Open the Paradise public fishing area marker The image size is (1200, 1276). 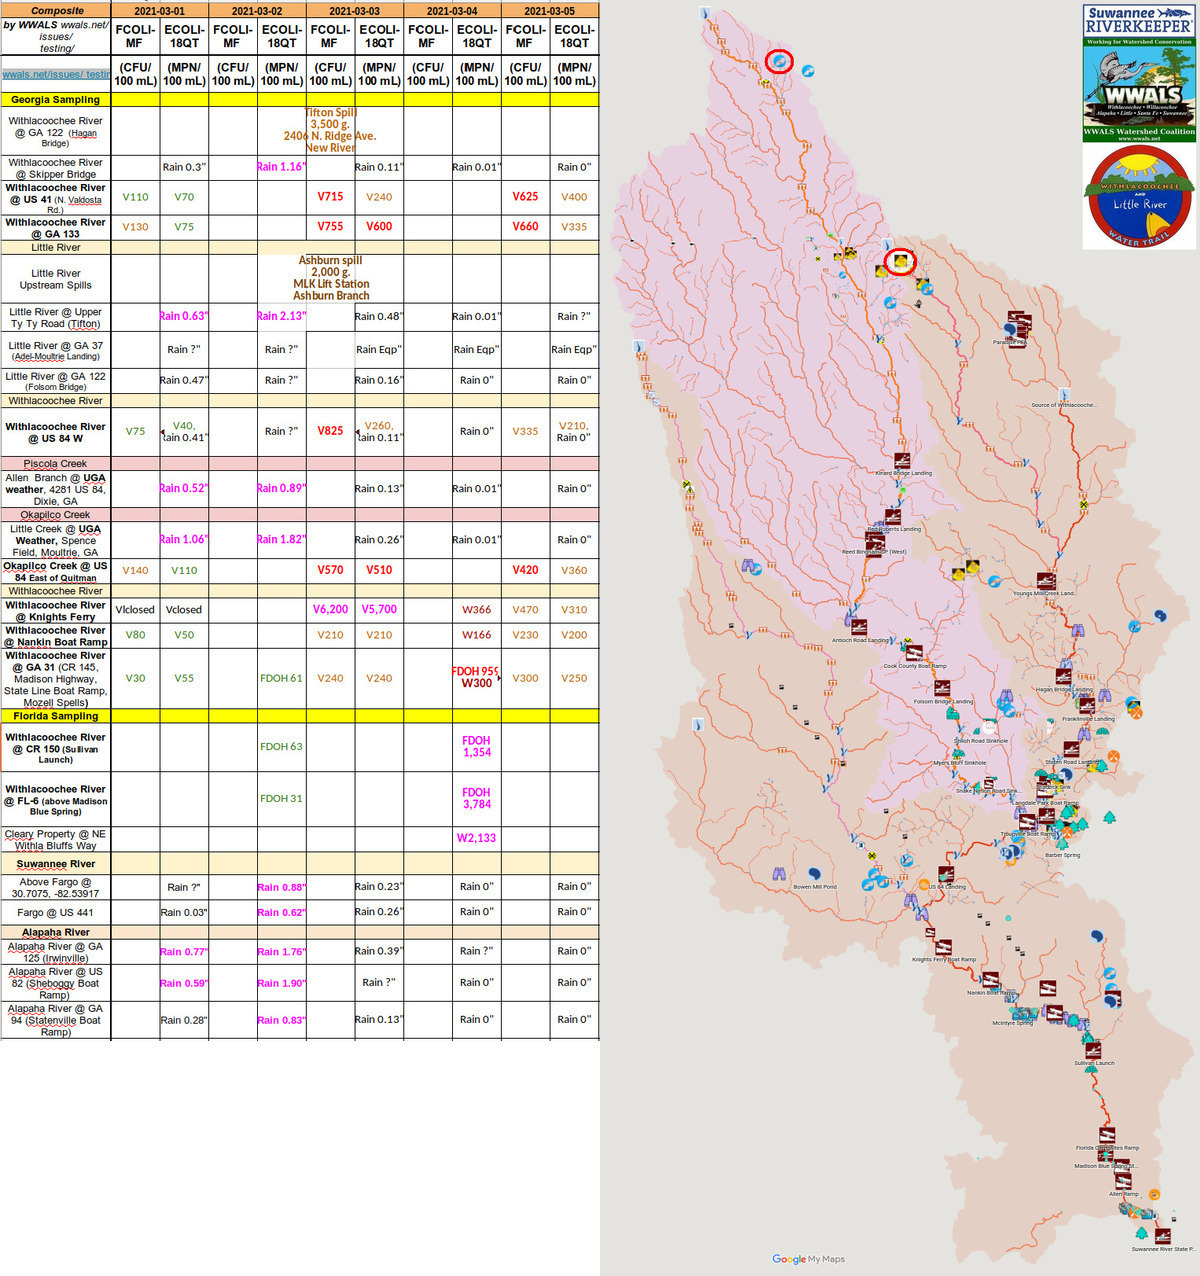pyautogui.click(x=1010, y=329)
